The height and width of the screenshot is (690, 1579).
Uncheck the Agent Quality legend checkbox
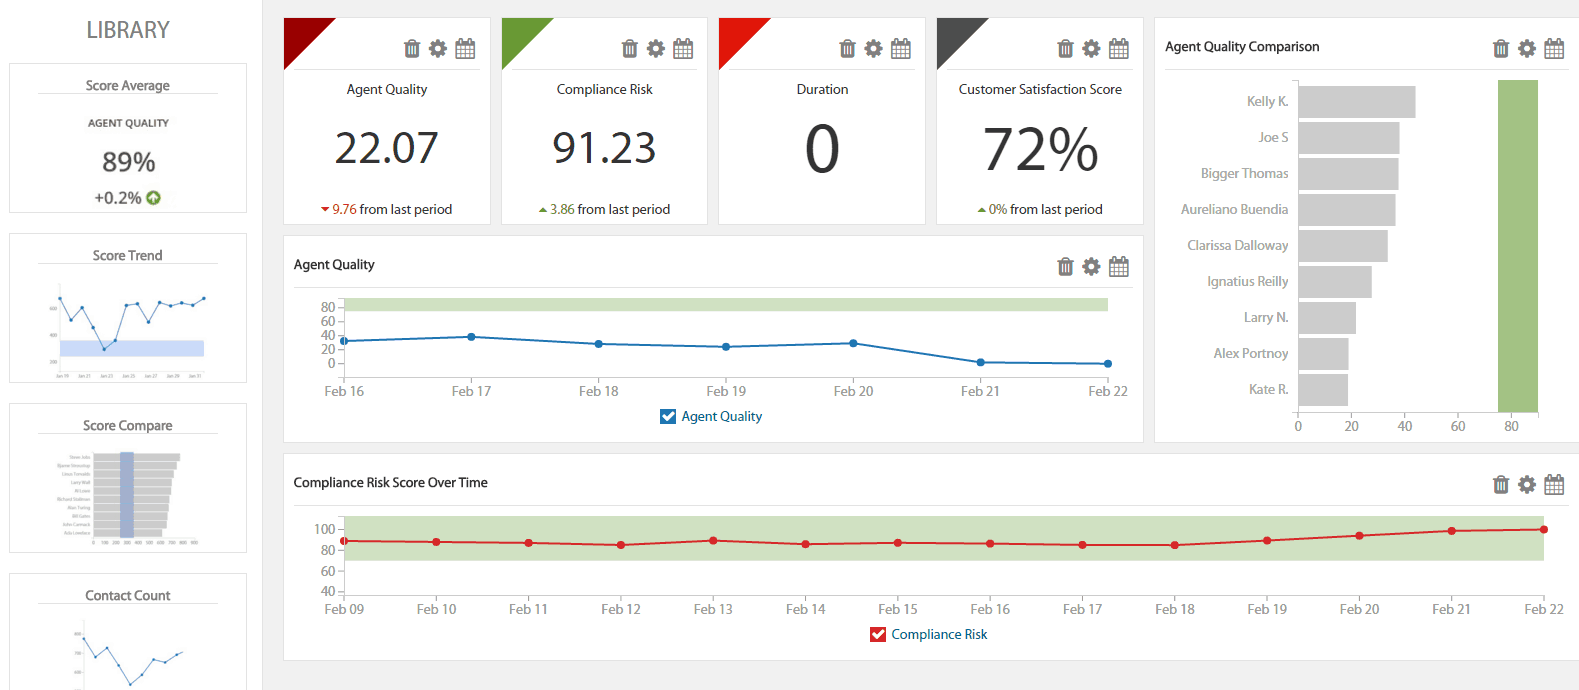[668, 417]
